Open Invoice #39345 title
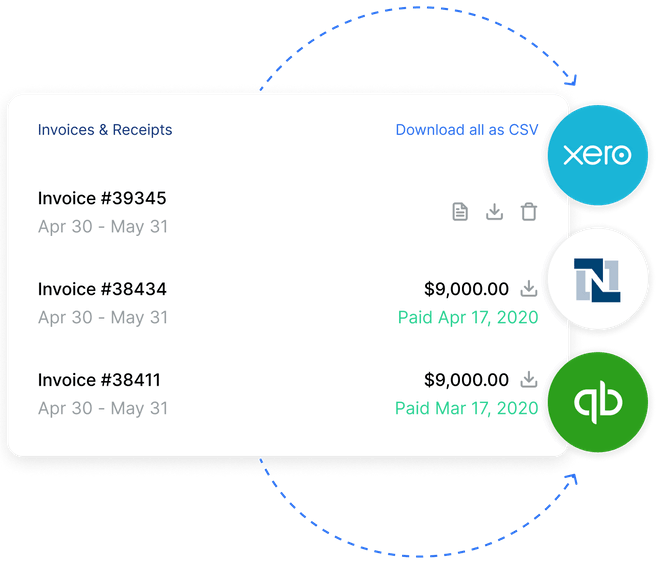Image resolution: width=656 pixels, height=567 pixels. [102, 198]
